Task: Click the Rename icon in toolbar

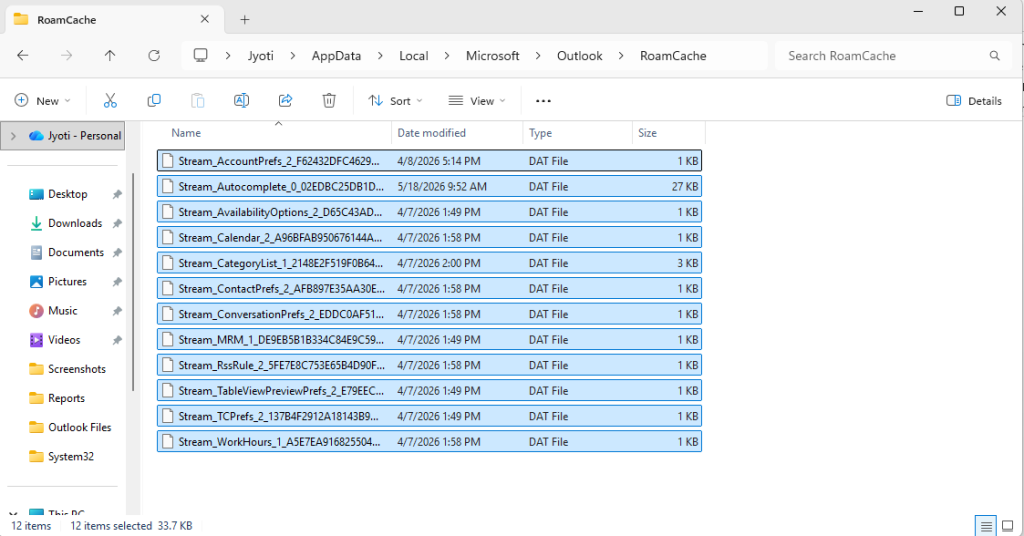Action: (x=241, y=101)
